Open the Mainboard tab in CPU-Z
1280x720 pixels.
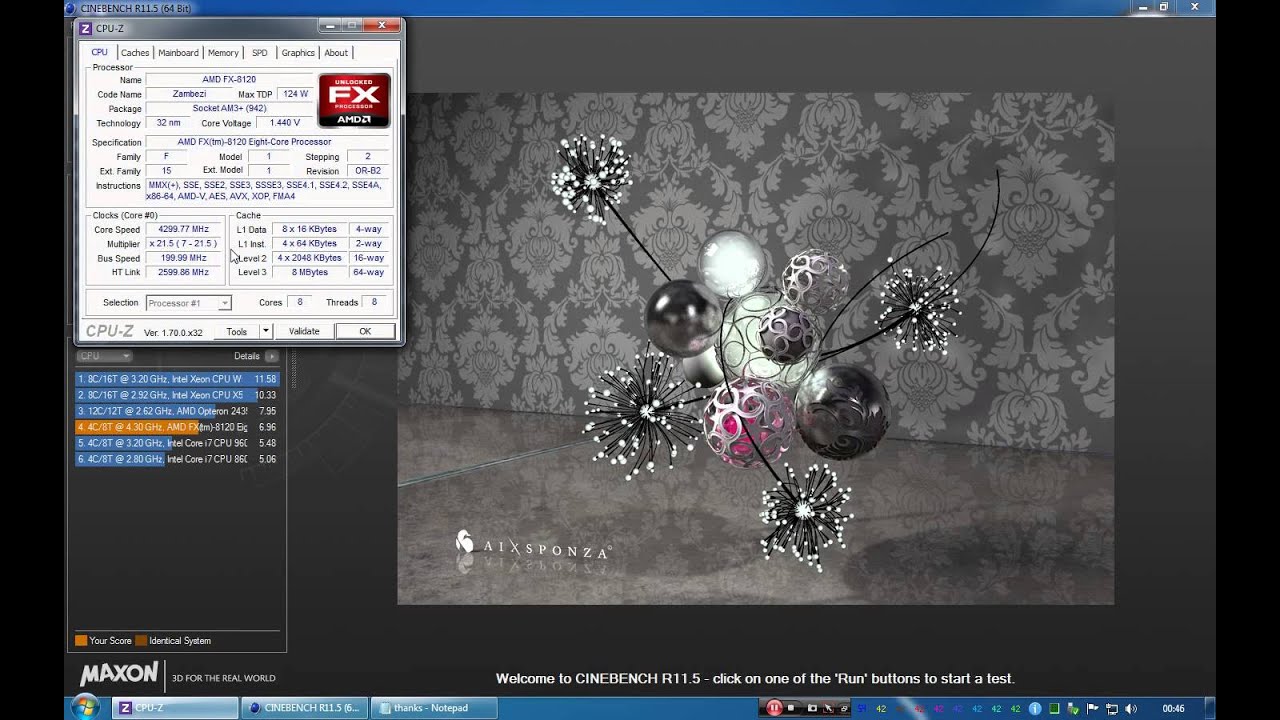pyautogui.click(x=178, y=53)
